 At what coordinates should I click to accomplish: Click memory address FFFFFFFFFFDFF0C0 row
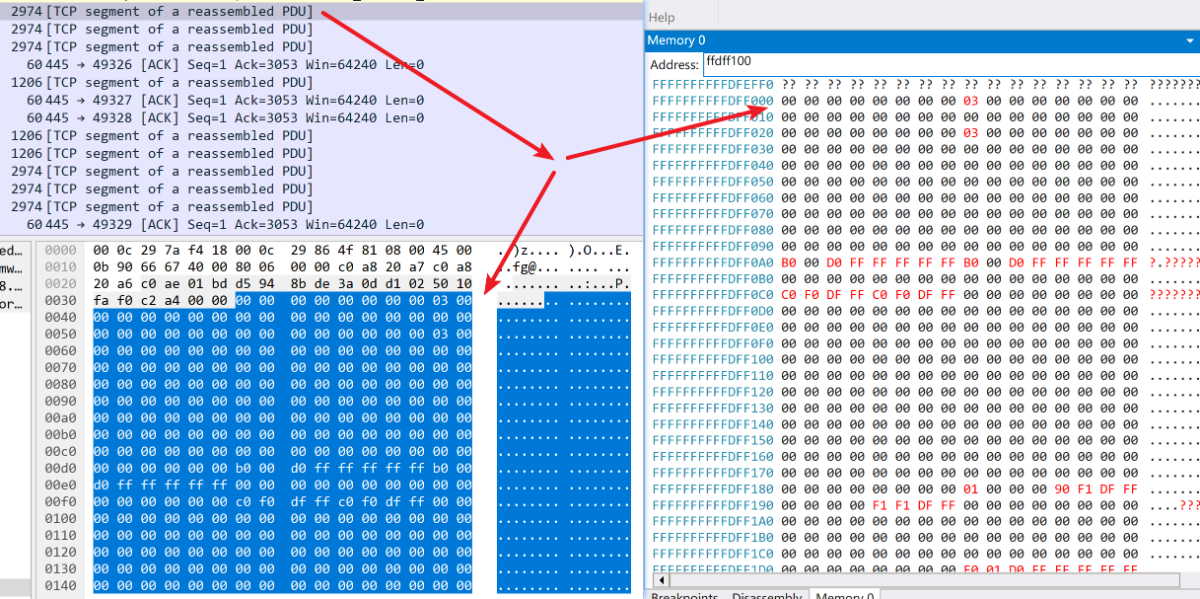pos(925,294)
